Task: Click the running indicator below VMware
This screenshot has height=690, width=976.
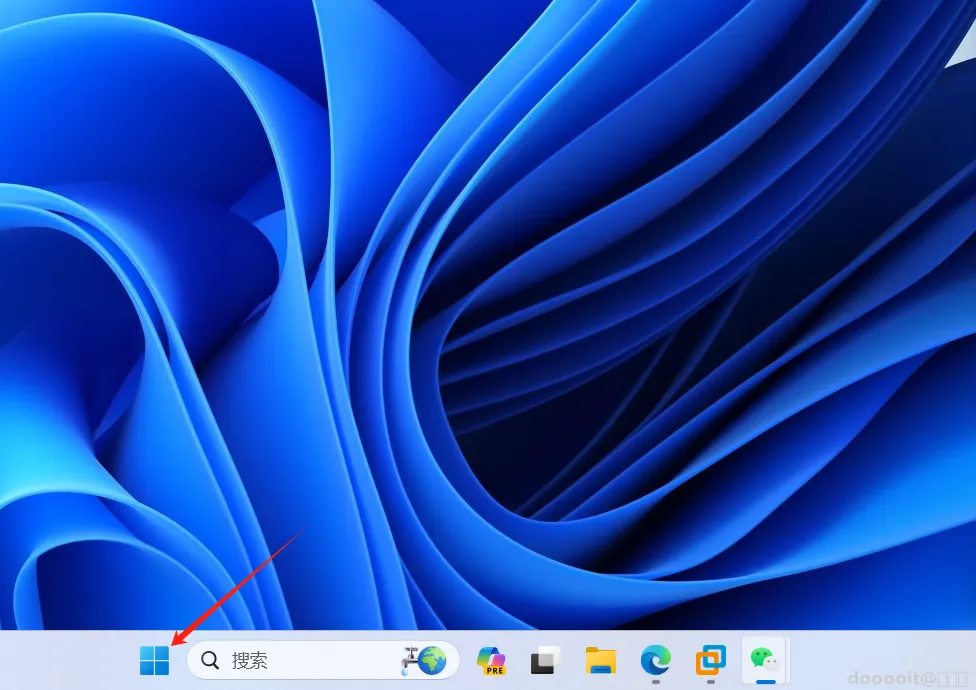Action: click(711, 682)
